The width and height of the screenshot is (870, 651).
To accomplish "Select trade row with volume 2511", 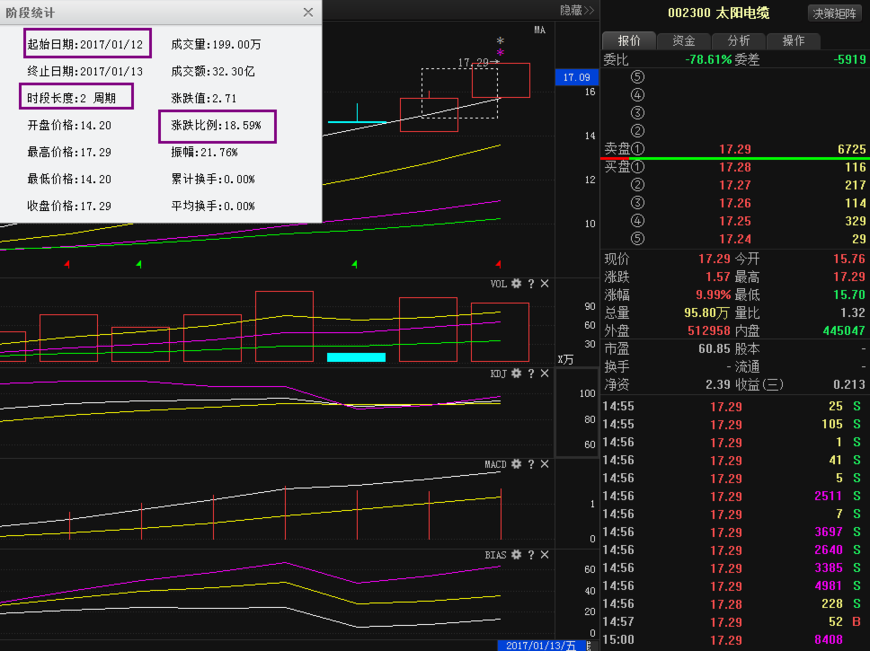I will (x=734, y=496).
